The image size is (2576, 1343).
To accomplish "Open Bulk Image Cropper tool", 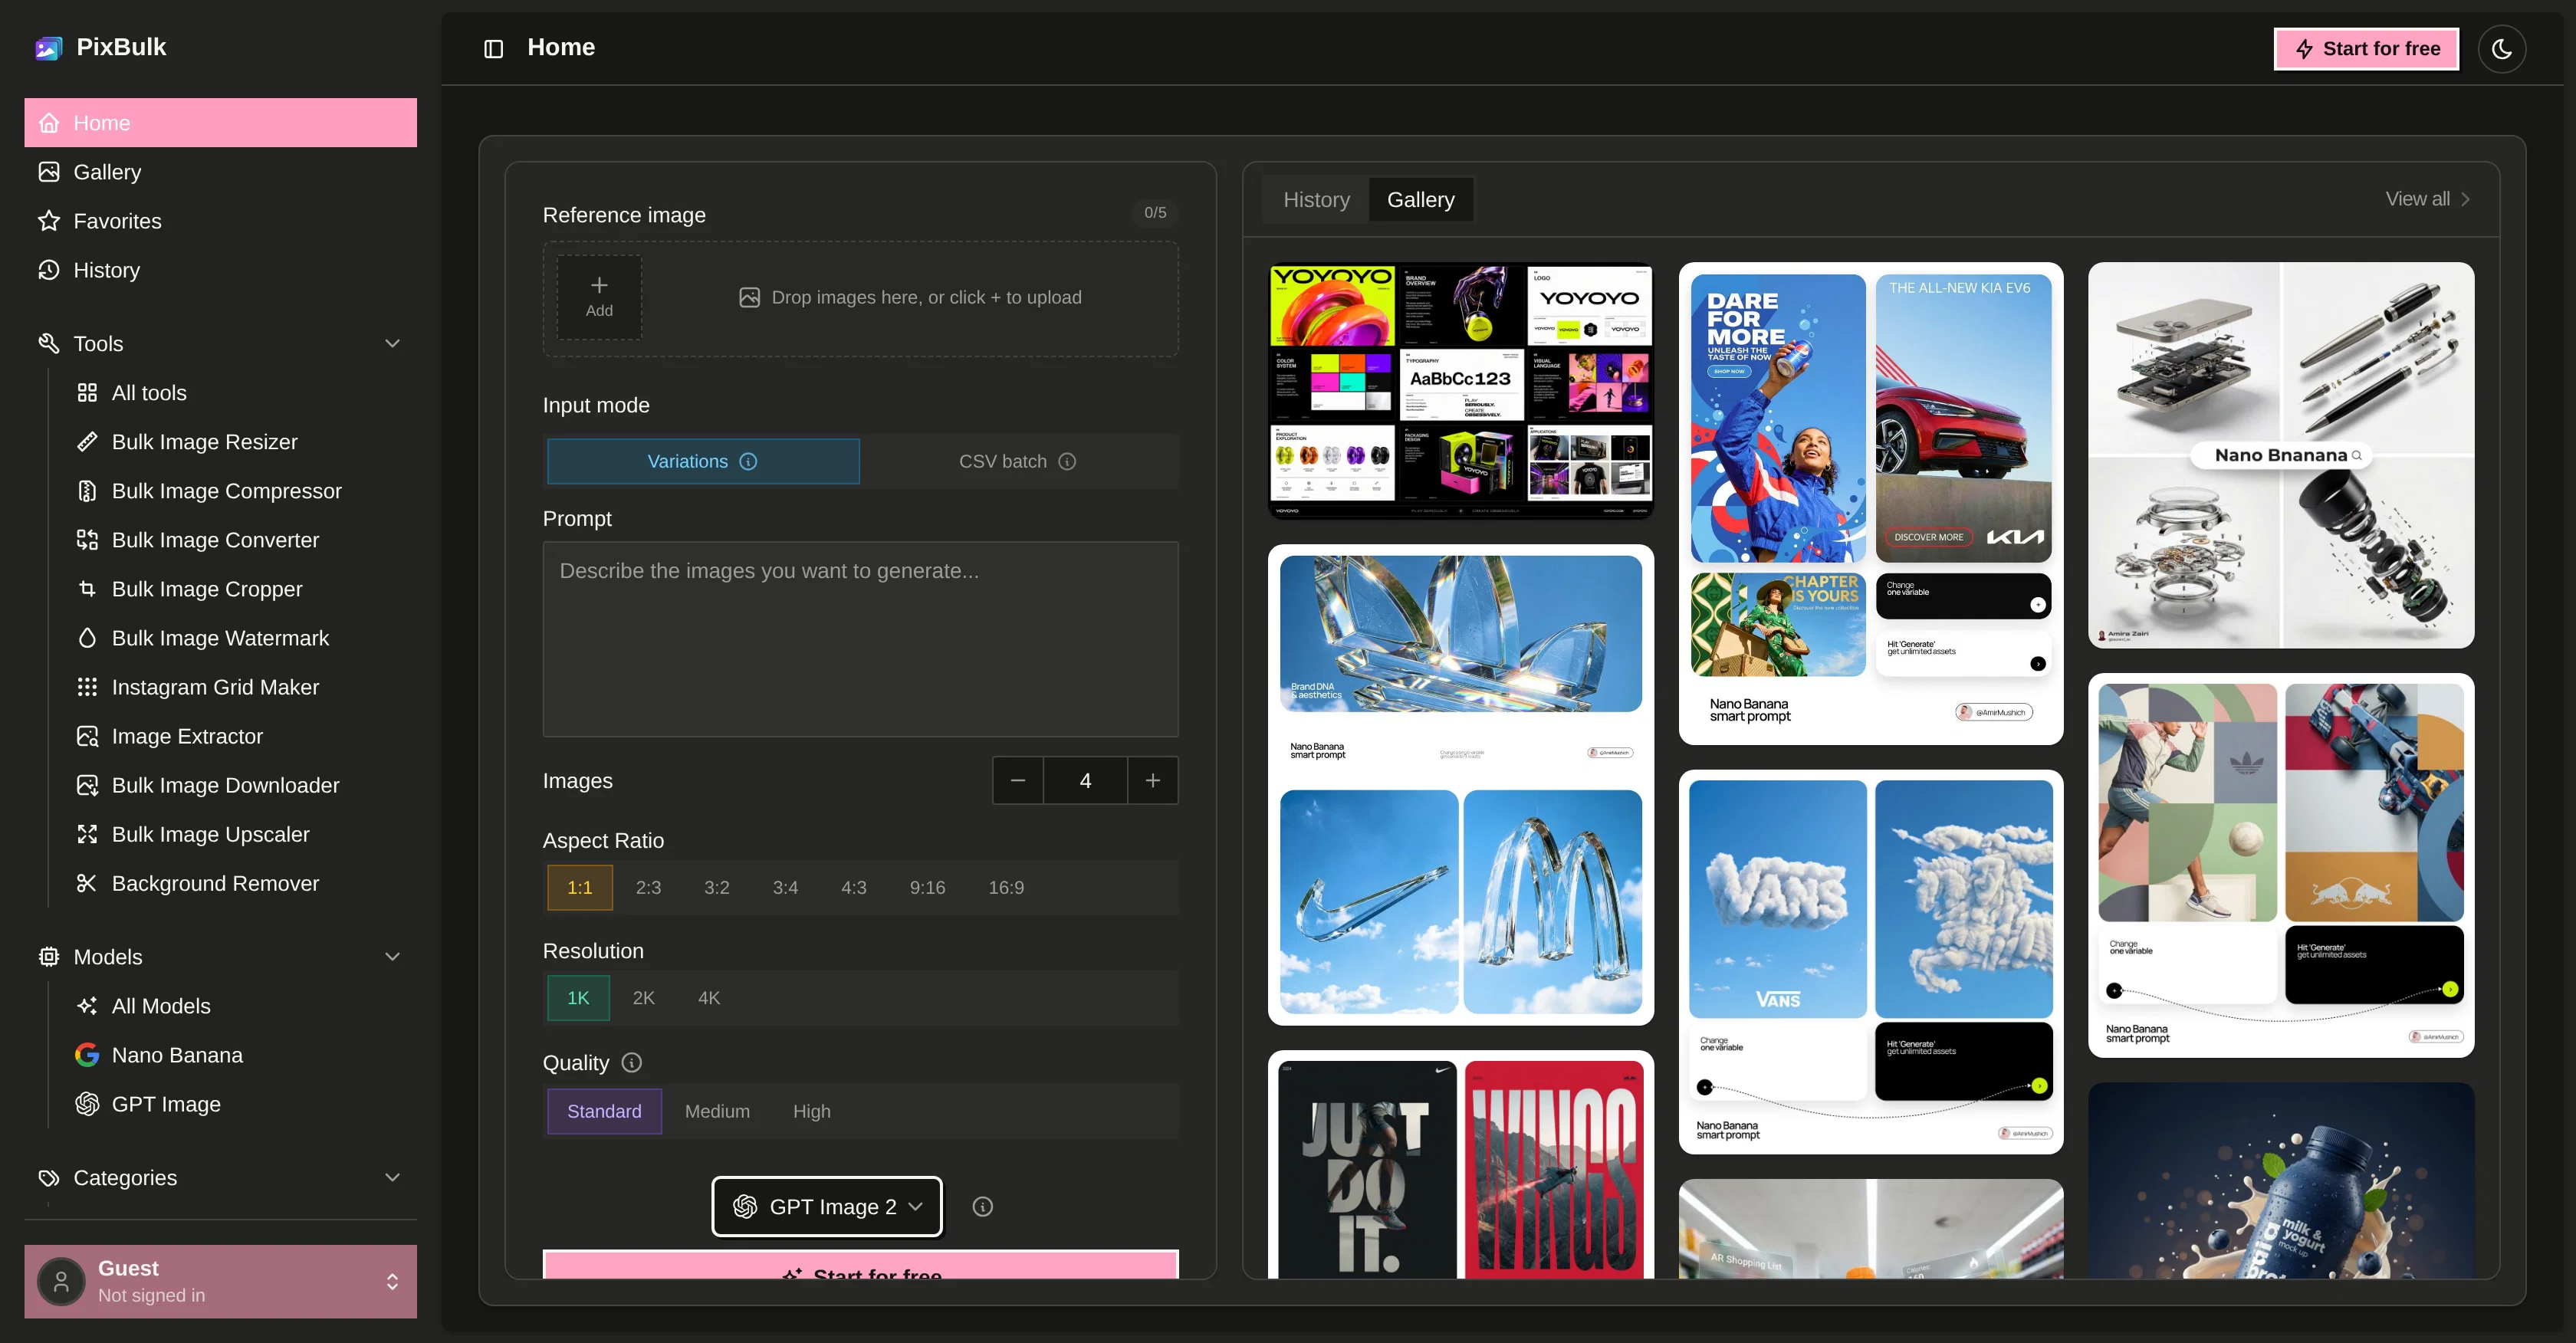I will [x=240, y=589].
